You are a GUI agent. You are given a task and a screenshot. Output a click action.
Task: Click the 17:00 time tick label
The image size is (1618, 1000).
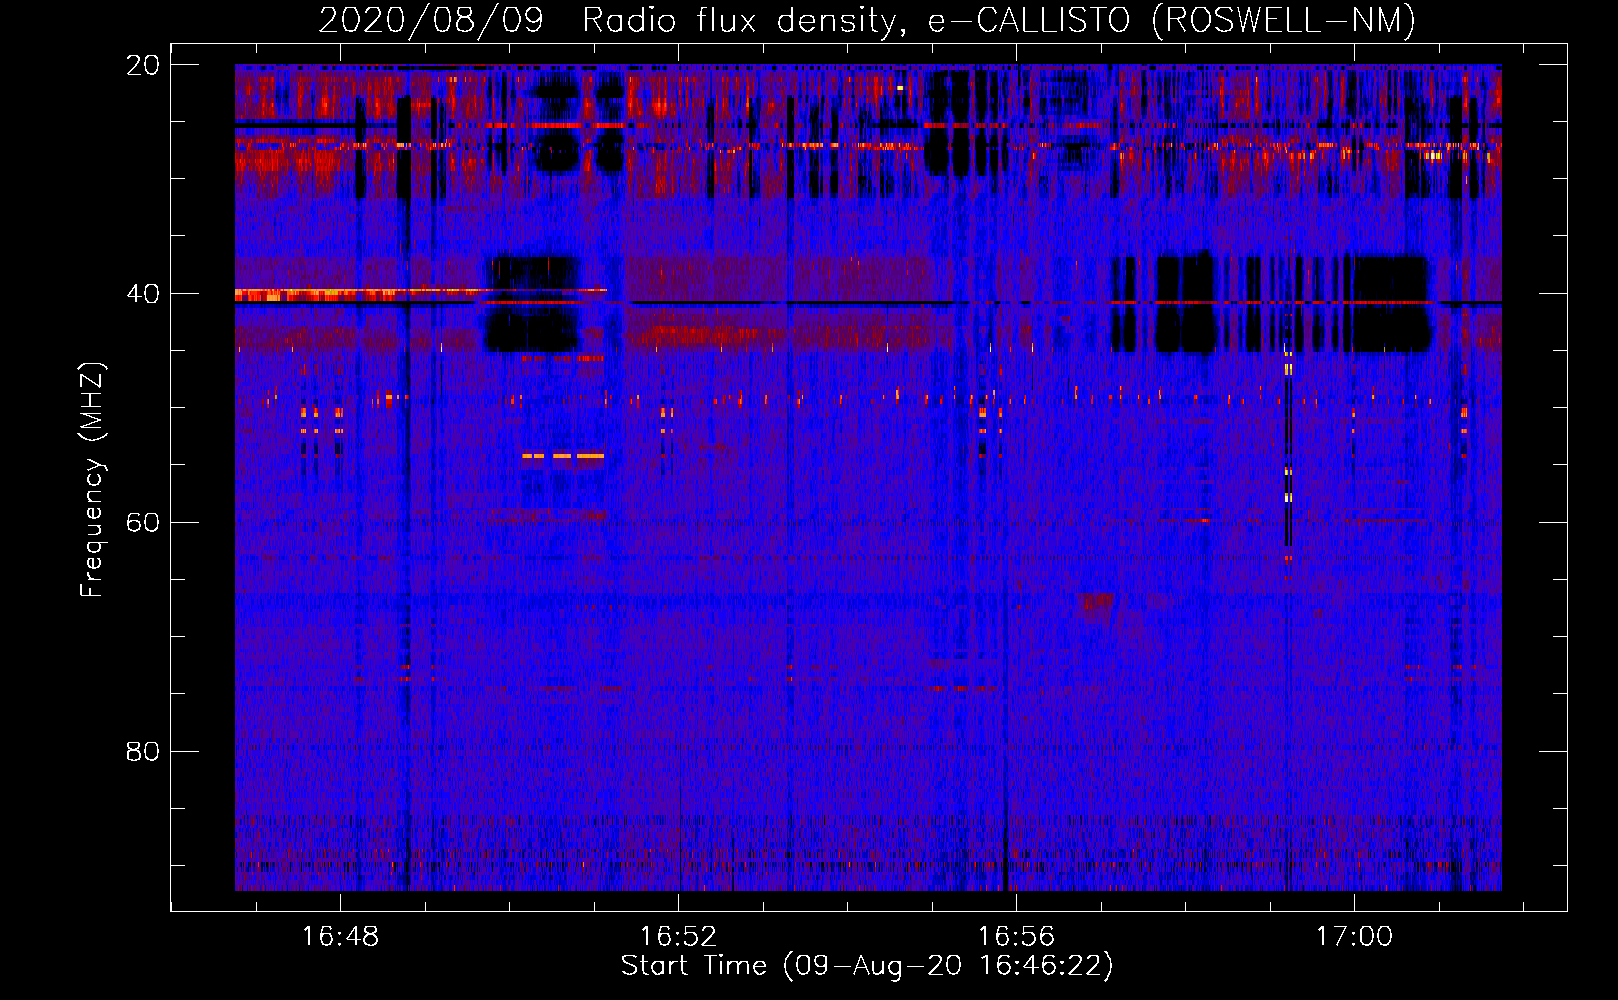coord(1354,936)
